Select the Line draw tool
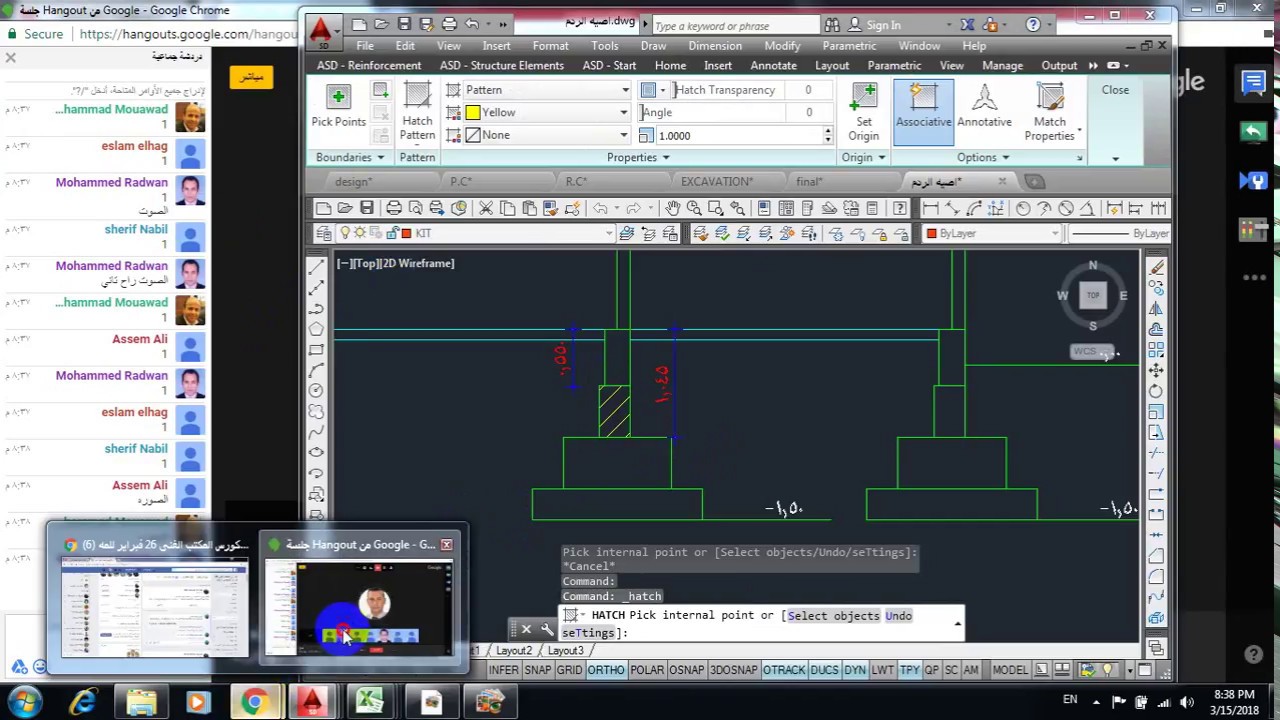 click(316, 267)
